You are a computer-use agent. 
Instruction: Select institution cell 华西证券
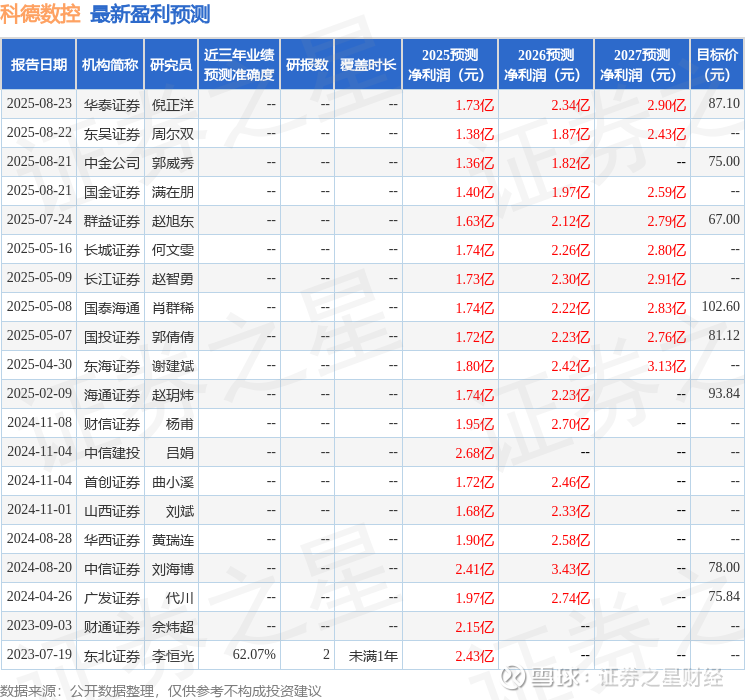tap(112, 540)
